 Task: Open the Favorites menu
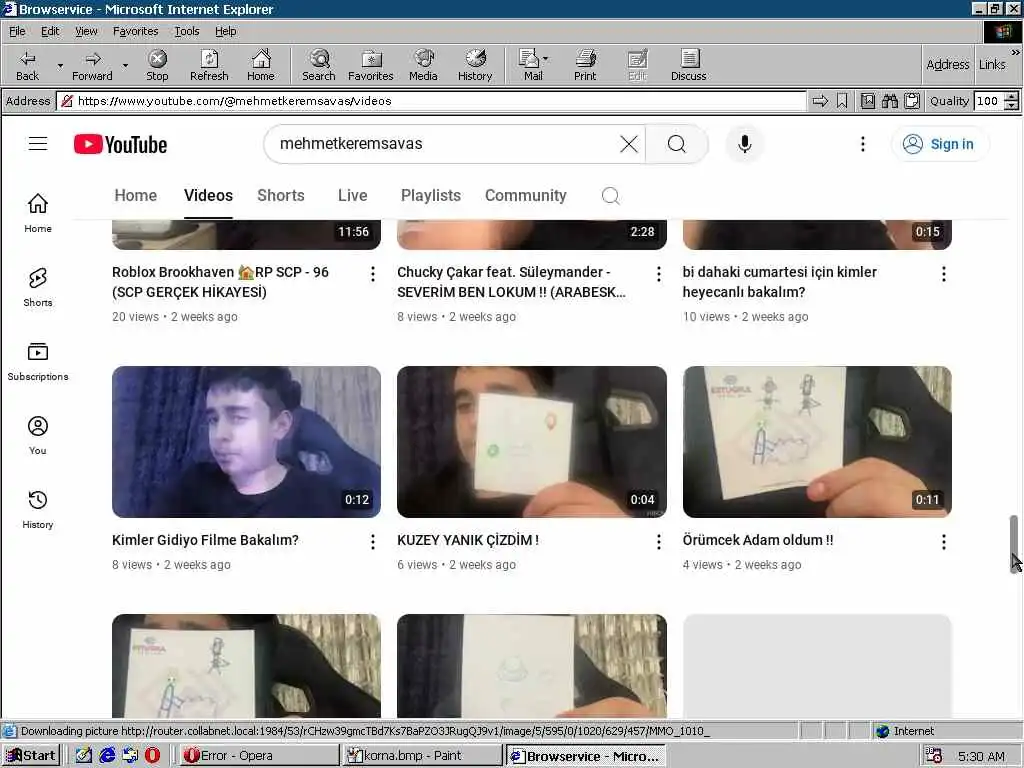coord(135,31)
